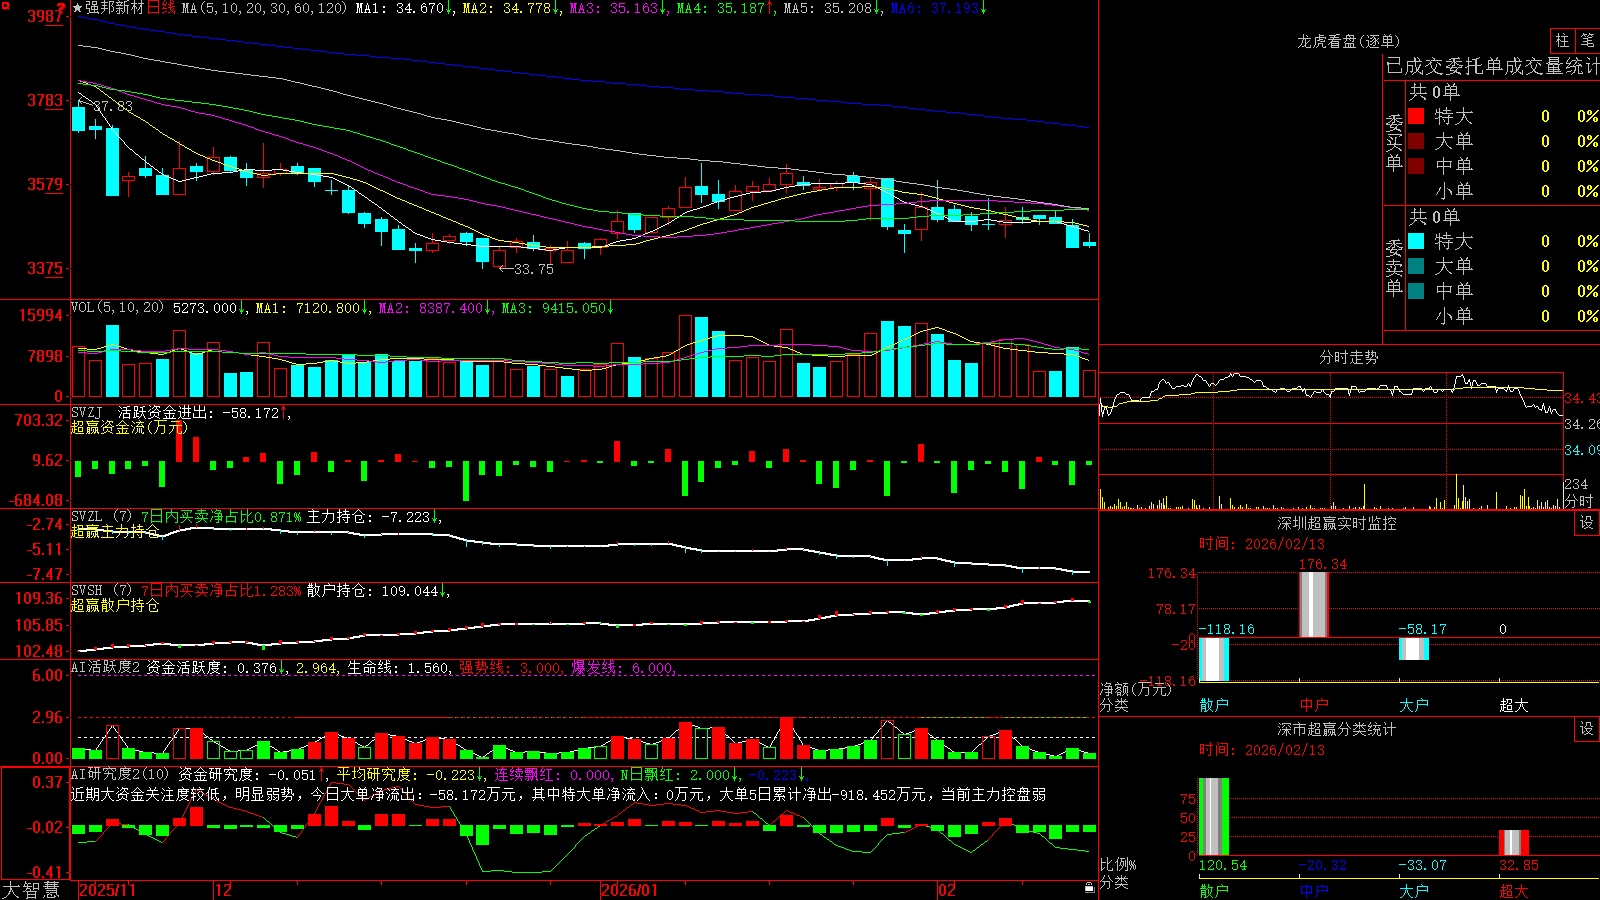Select 中户 category in 深圳超赢实时监控
This screenshot has height=900, width=1600.
click(1314, 705)
